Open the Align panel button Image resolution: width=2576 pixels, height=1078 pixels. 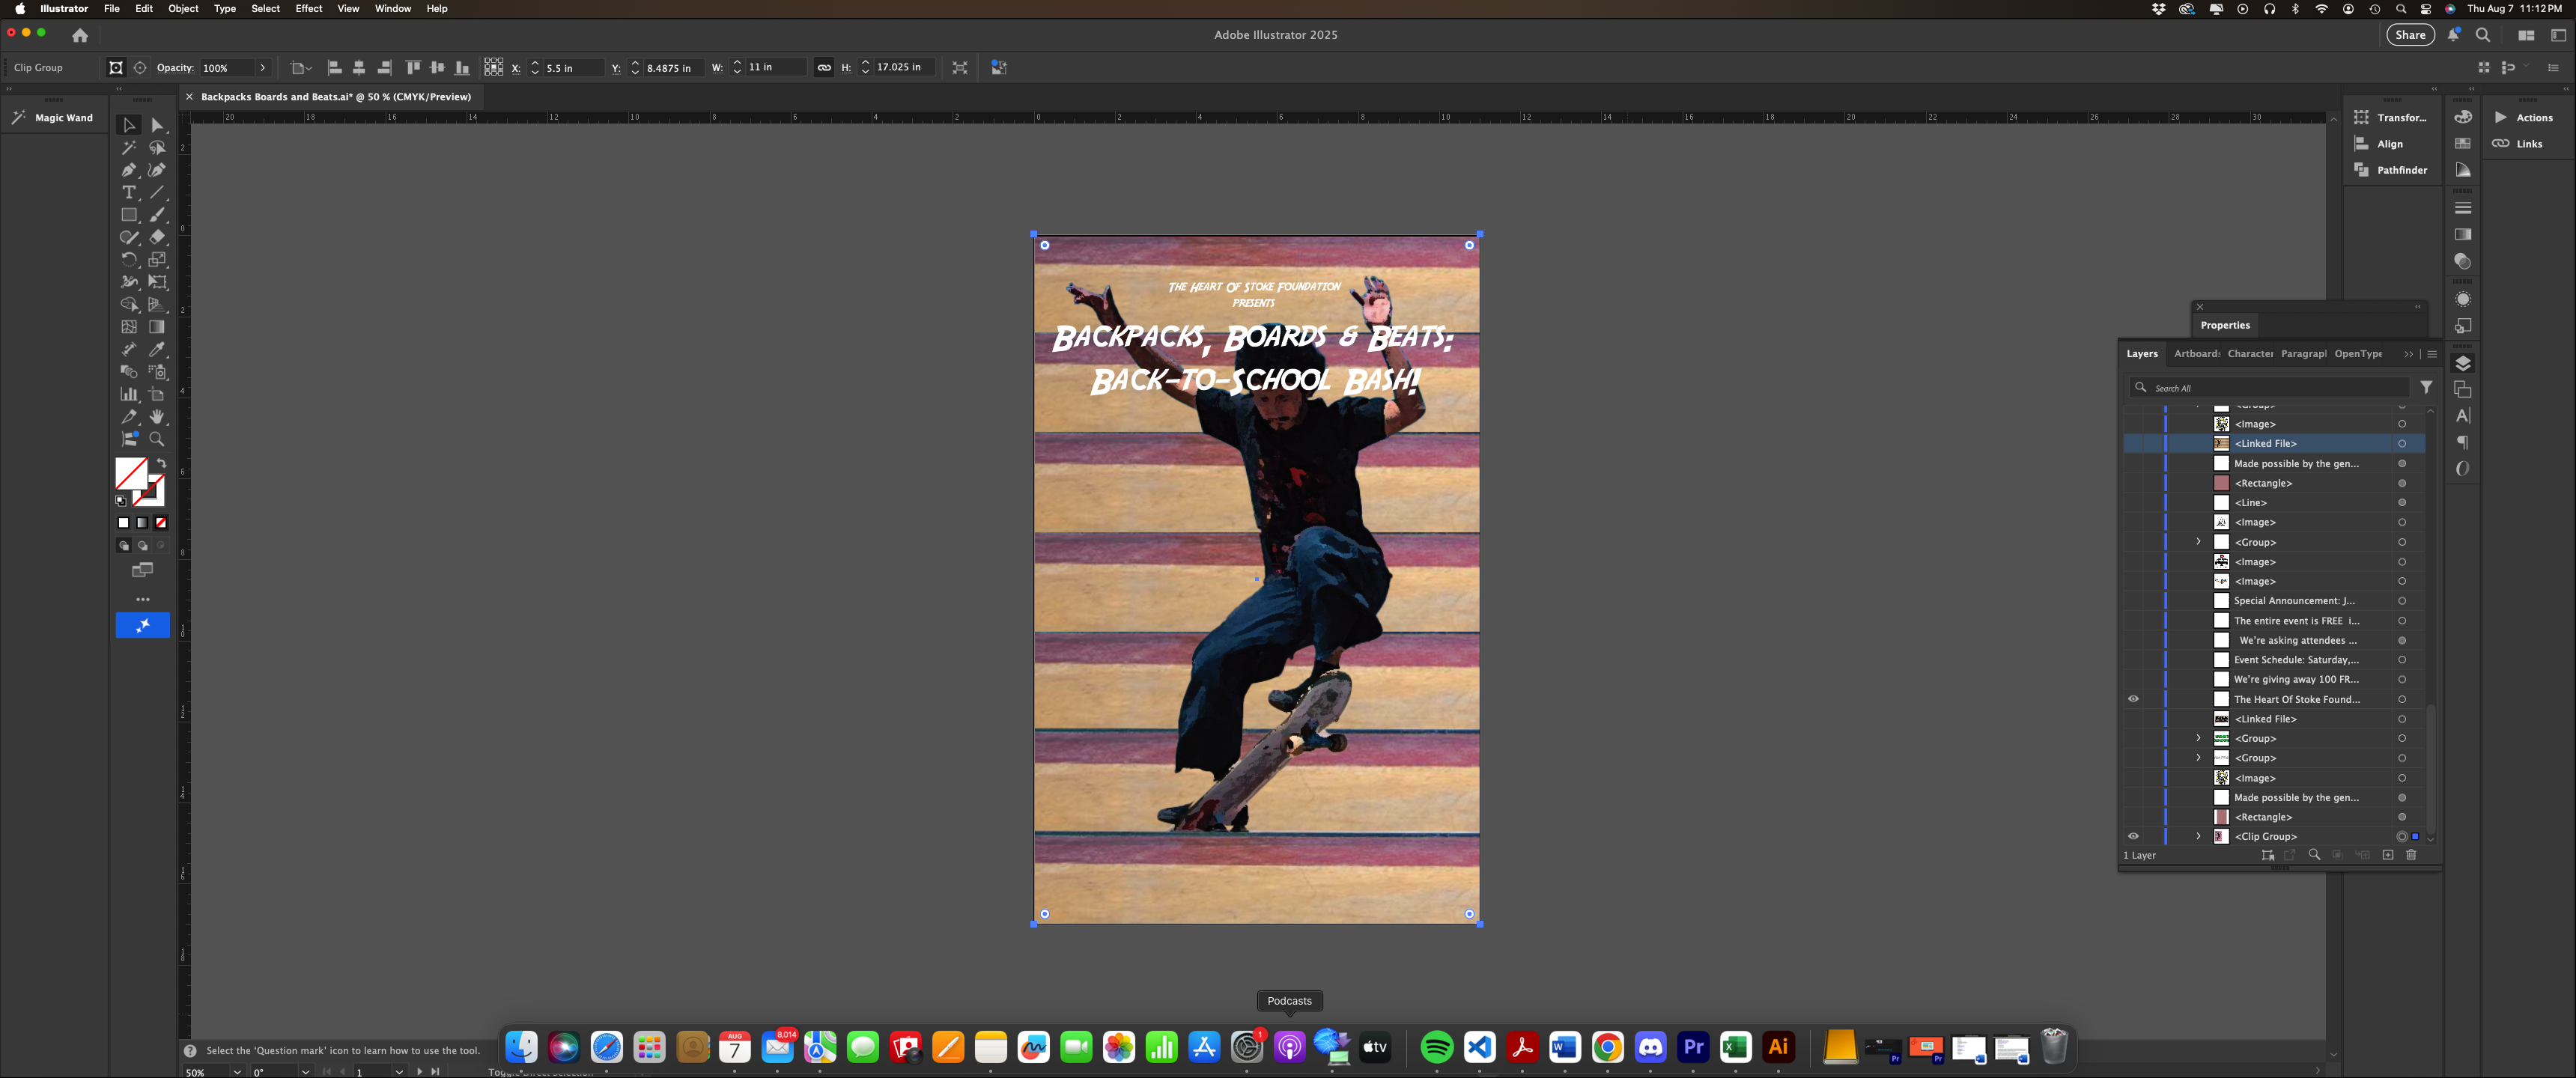(x=2378, y=144)
